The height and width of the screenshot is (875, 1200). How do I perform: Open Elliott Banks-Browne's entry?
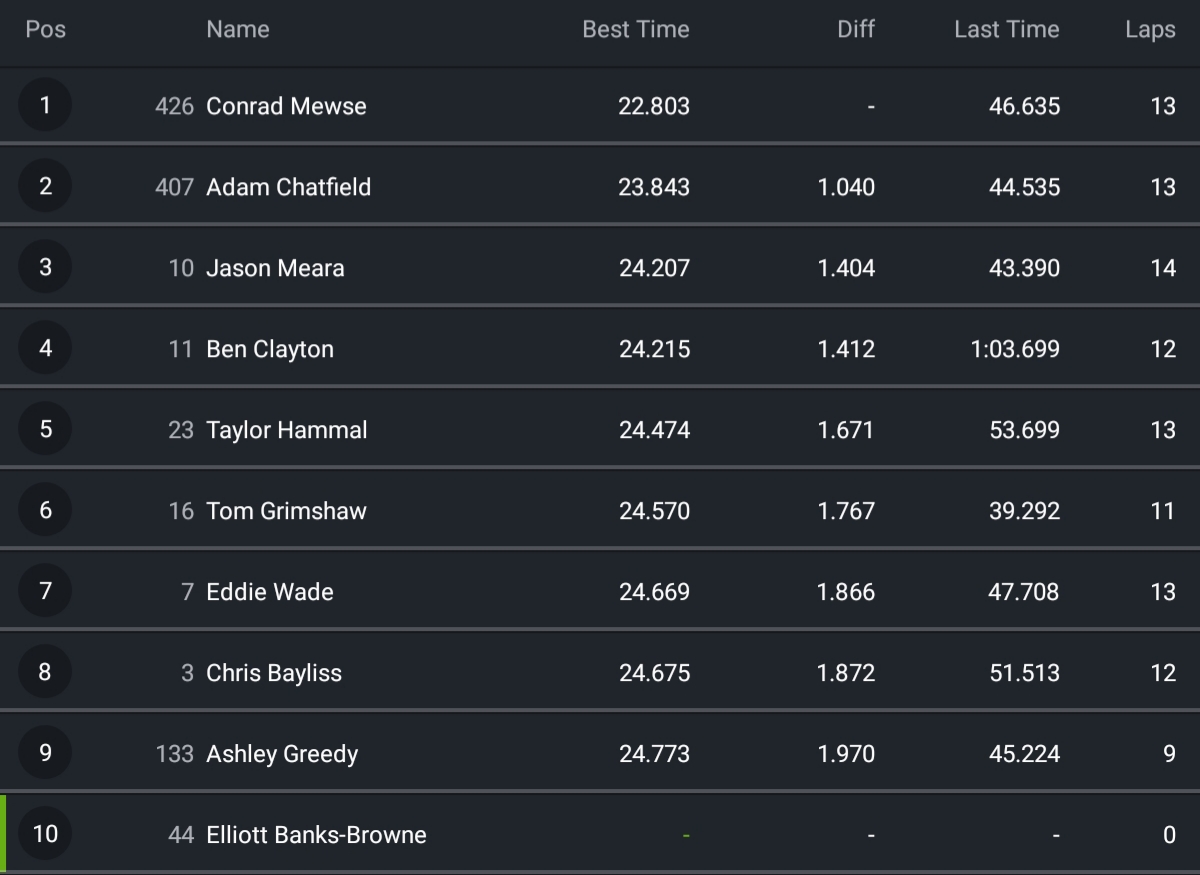click(x=316, y=835)
